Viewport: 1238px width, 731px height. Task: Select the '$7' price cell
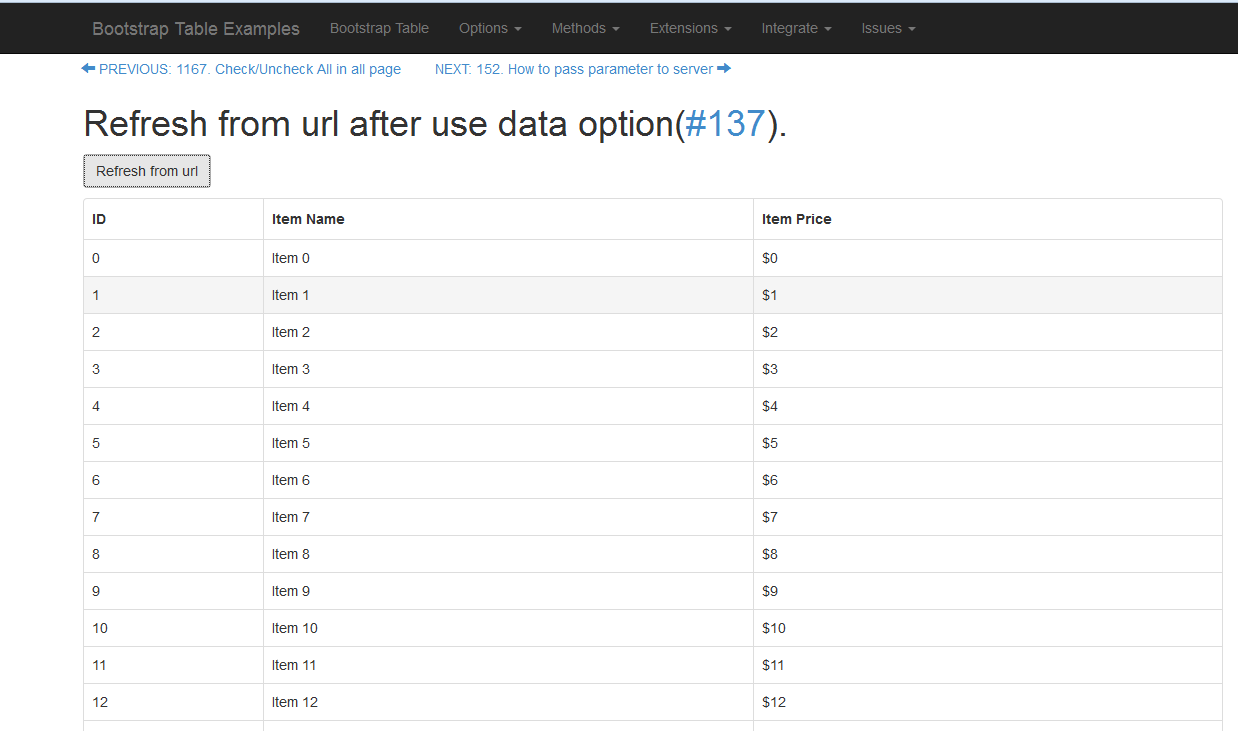tap(988, 517)
